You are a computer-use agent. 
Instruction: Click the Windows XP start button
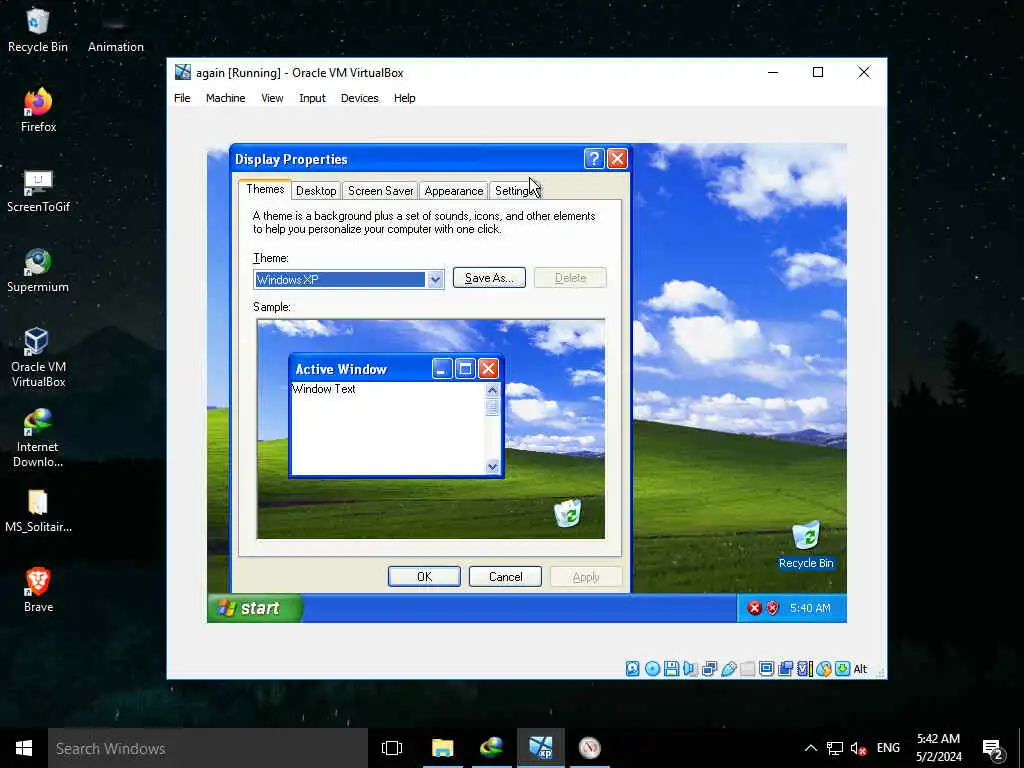coord(255,608)
